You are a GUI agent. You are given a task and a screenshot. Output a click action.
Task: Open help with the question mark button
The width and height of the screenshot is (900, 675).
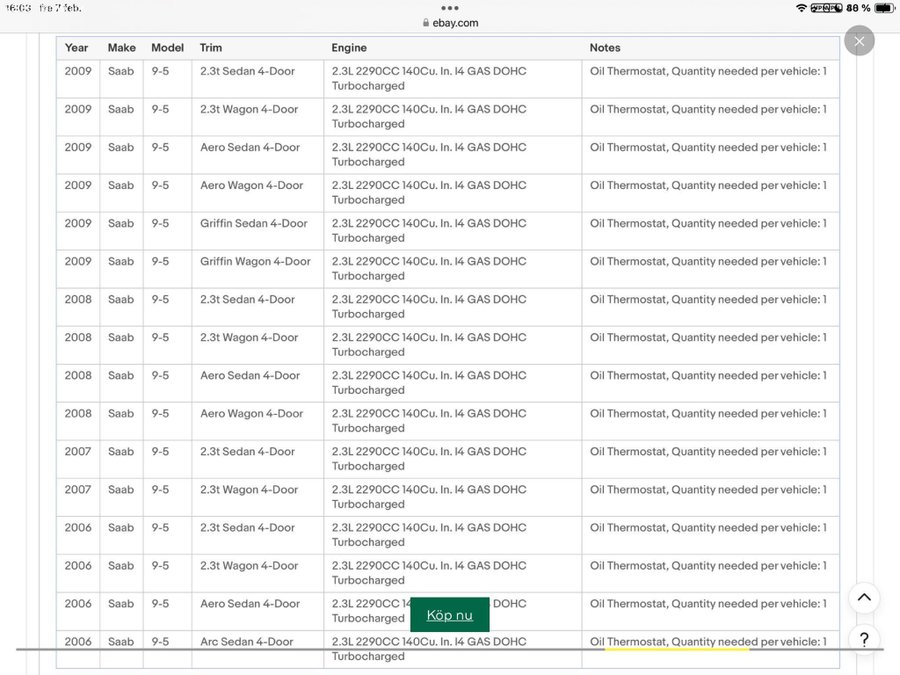pos(864,639)
